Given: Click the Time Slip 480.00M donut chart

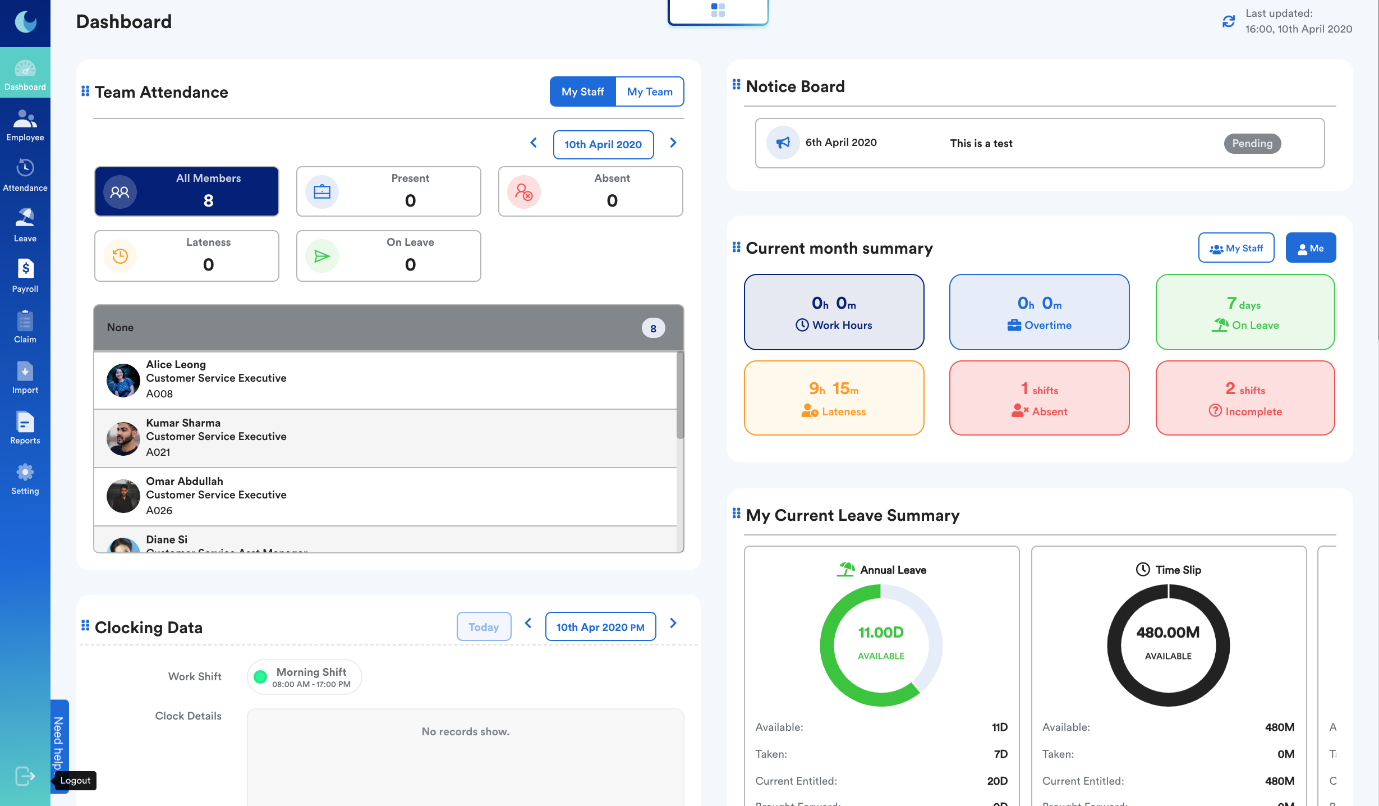Looking at the screenshot, I should click(x=1168, y=645).
